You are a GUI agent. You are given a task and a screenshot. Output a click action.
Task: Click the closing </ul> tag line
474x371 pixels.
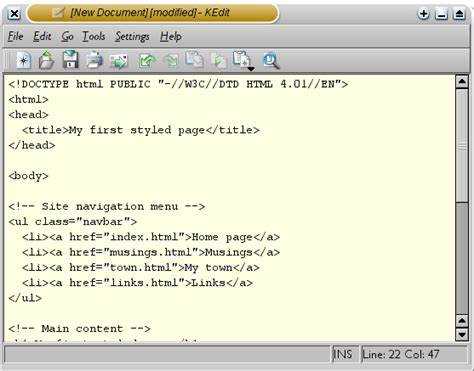25,298
